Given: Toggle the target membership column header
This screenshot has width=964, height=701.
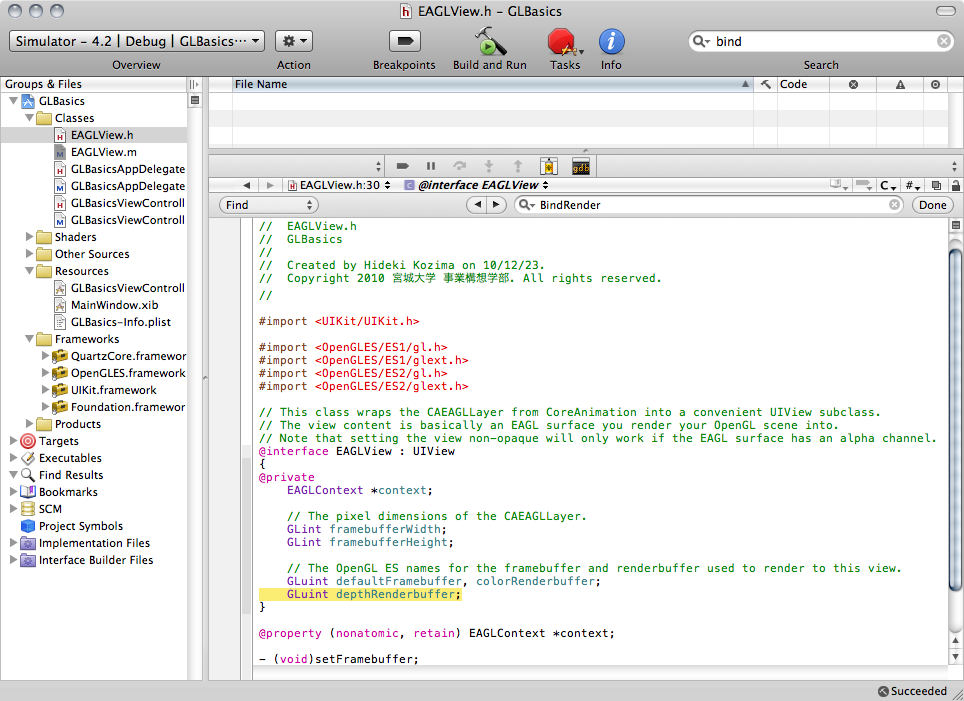Looking at the screenshot, I should point(935,84).
